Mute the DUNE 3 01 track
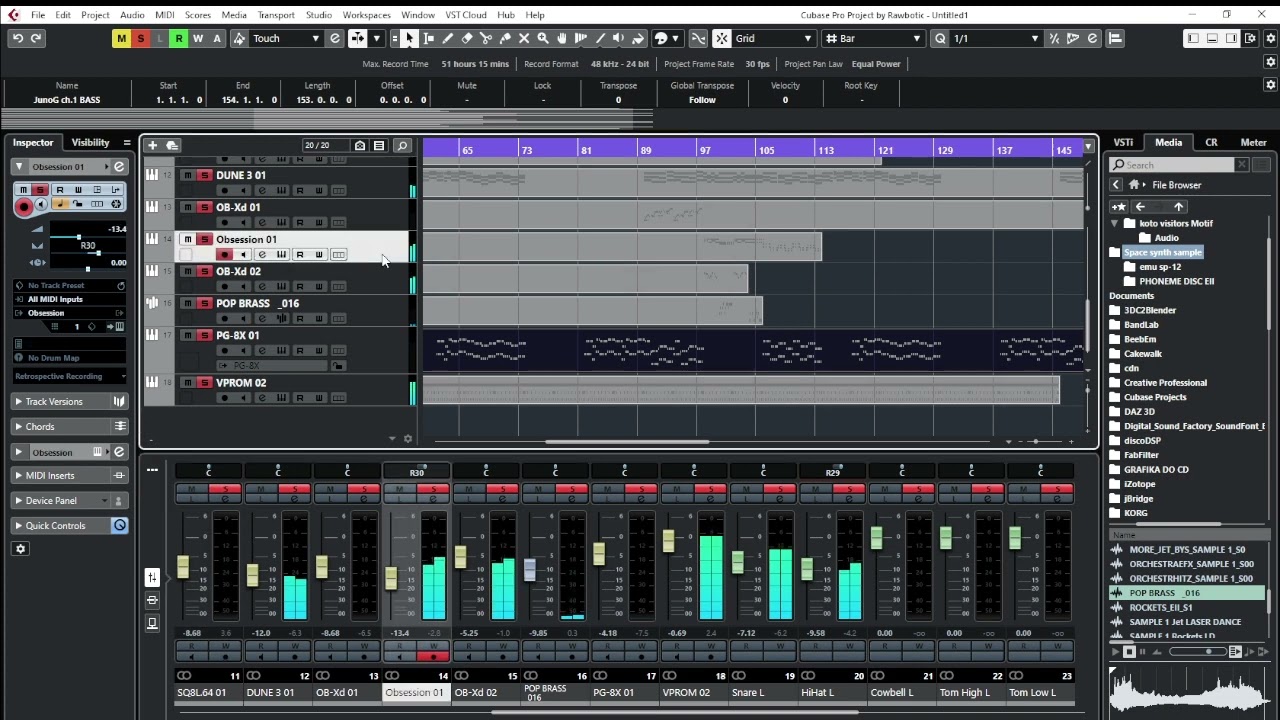 click(x=187, y=175)
